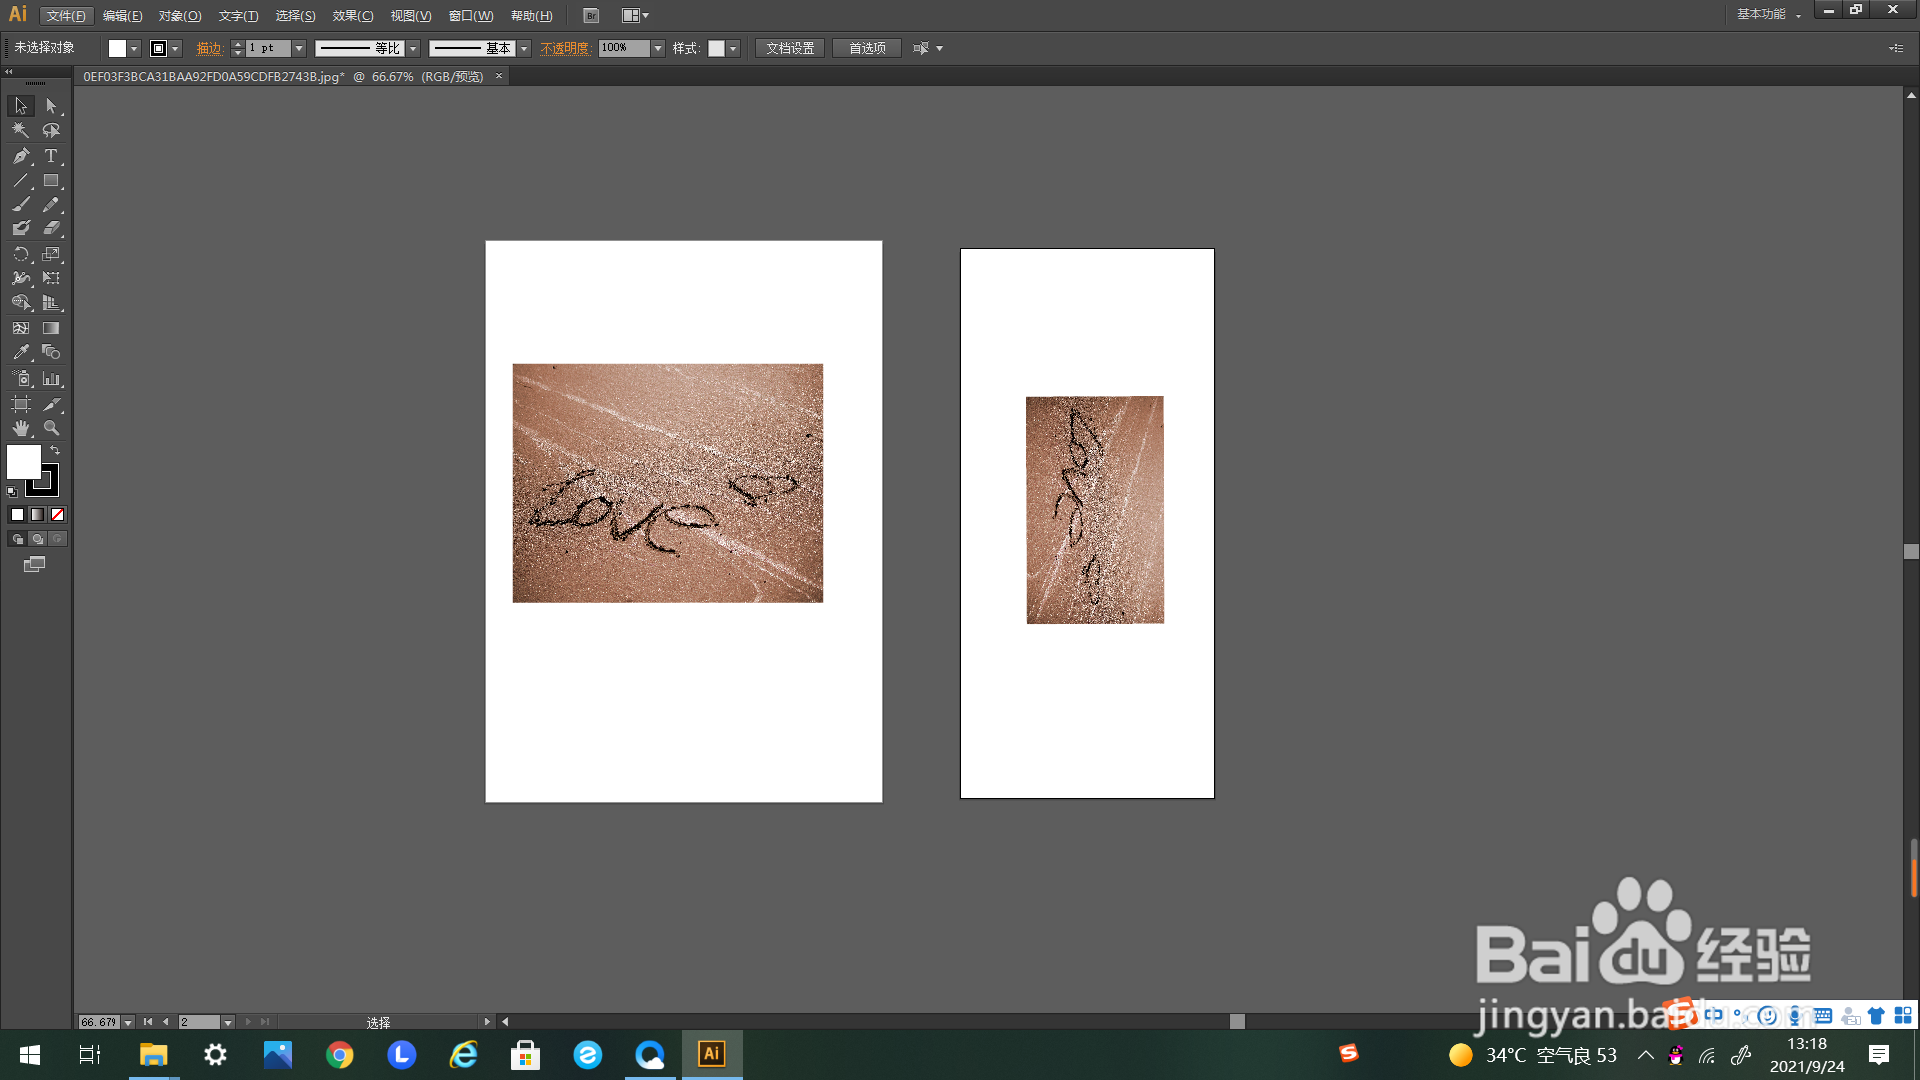Click the white fill color swatch
Image resolution: width=1920 pixels, height=1080 pixels.
click(24, 462)
